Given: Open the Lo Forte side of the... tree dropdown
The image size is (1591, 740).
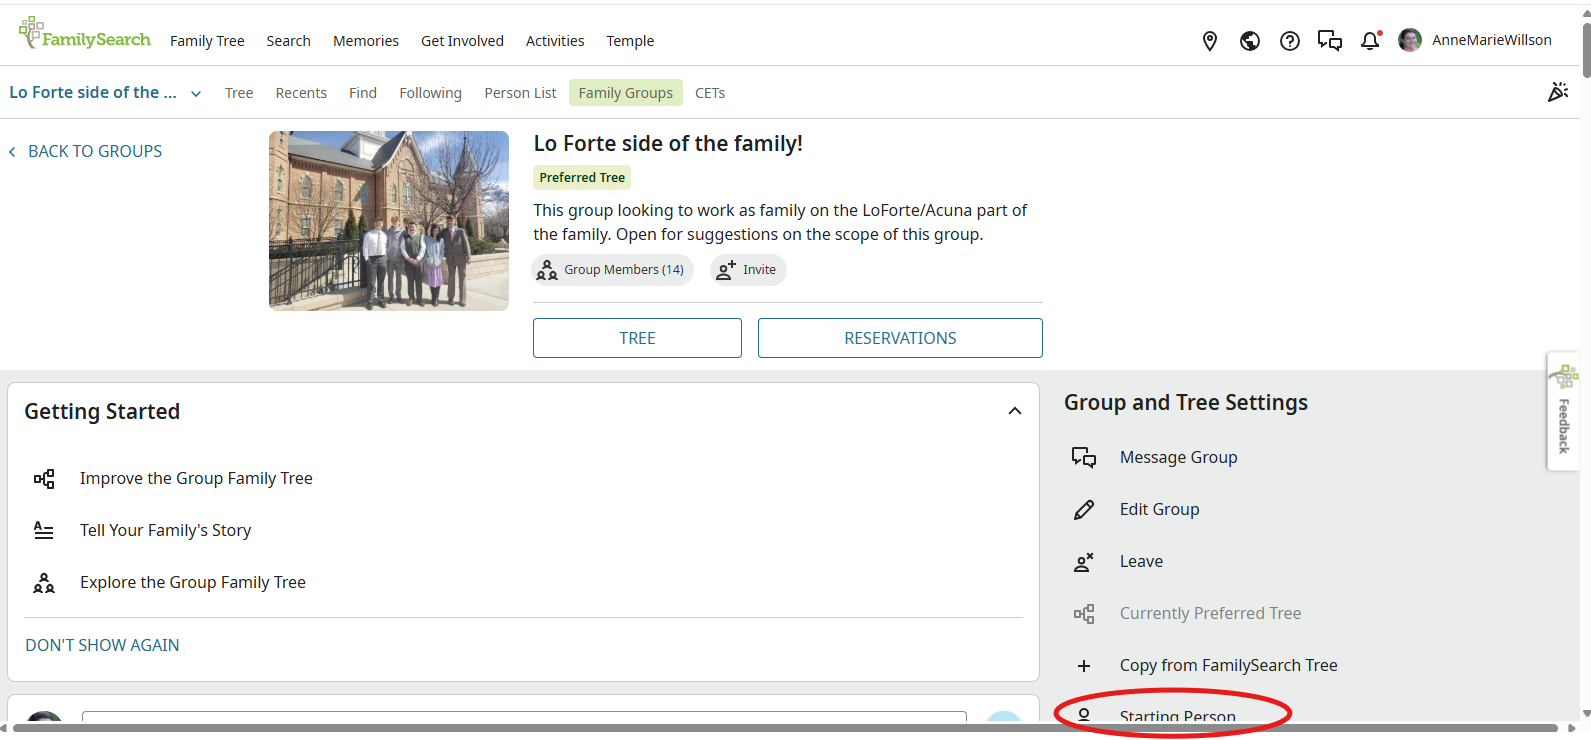Looking at the screenshot, I should pyautogui.click(x=105, y=92).
